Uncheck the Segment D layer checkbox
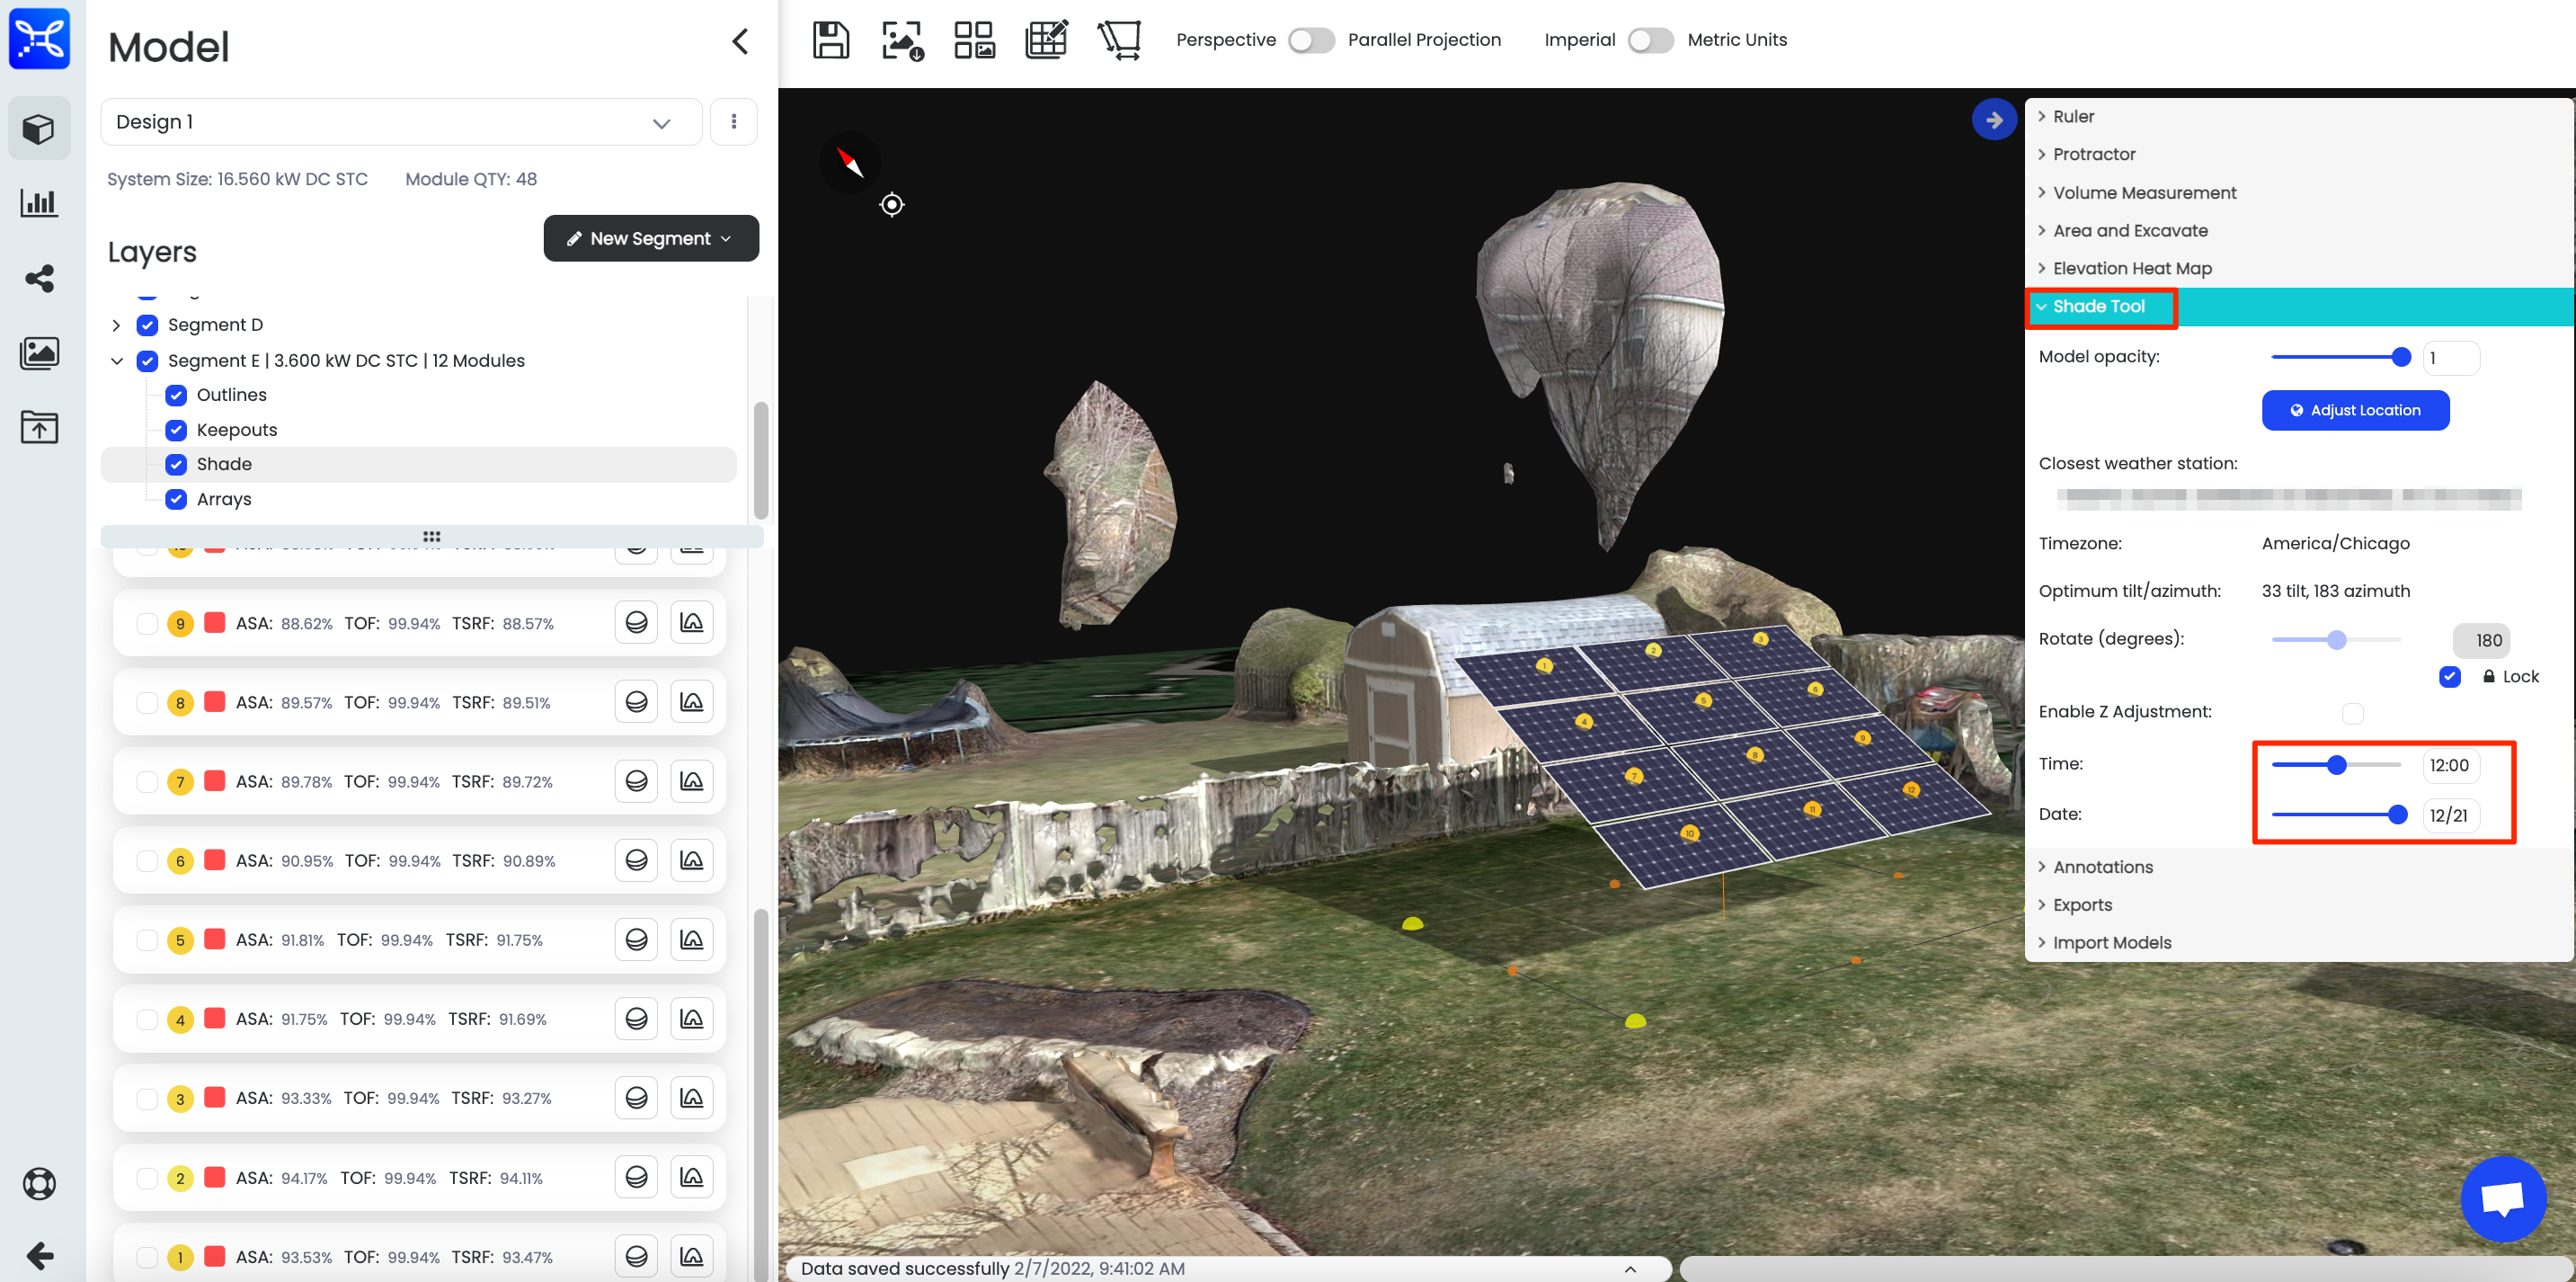Viewport: 2576px width, 1282px height. click(x=147, y=325)
